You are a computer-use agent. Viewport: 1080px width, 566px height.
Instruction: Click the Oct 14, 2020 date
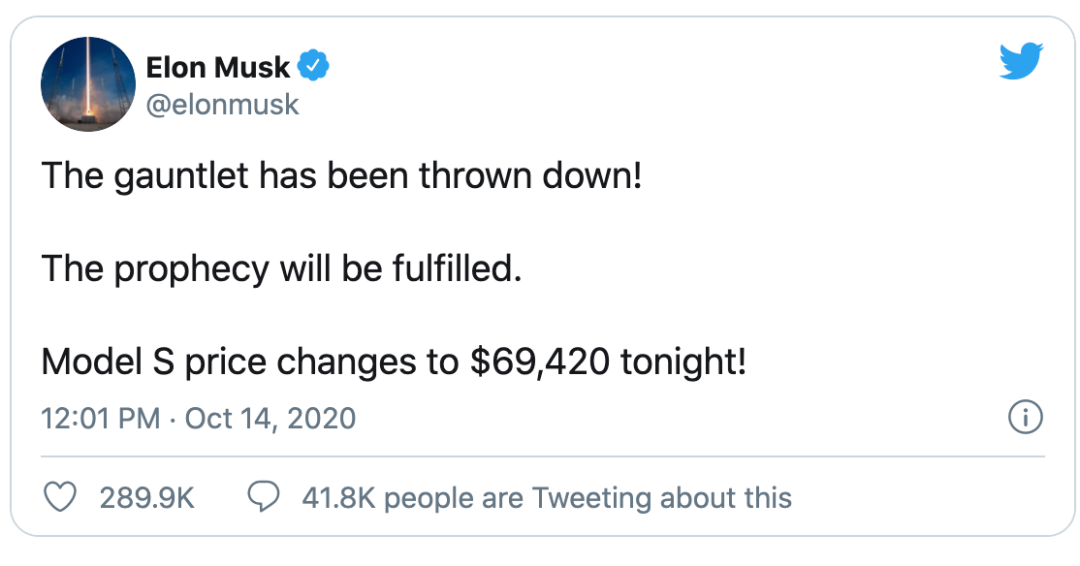(x=270, y=419)
